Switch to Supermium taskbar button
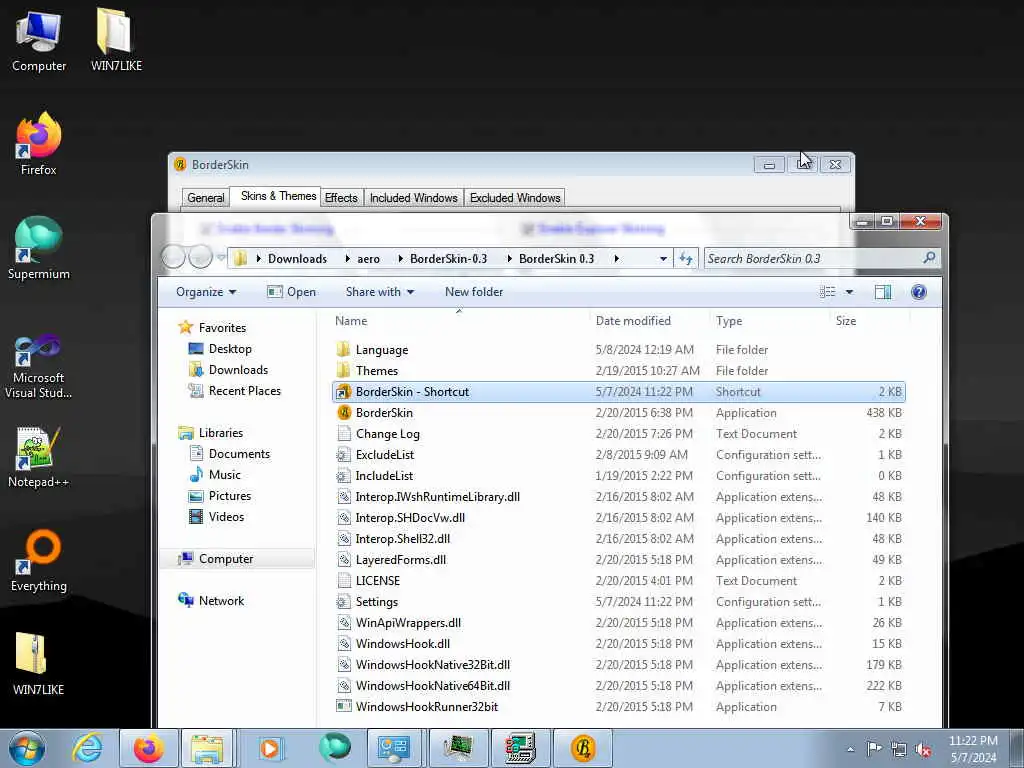 point(334,748)
